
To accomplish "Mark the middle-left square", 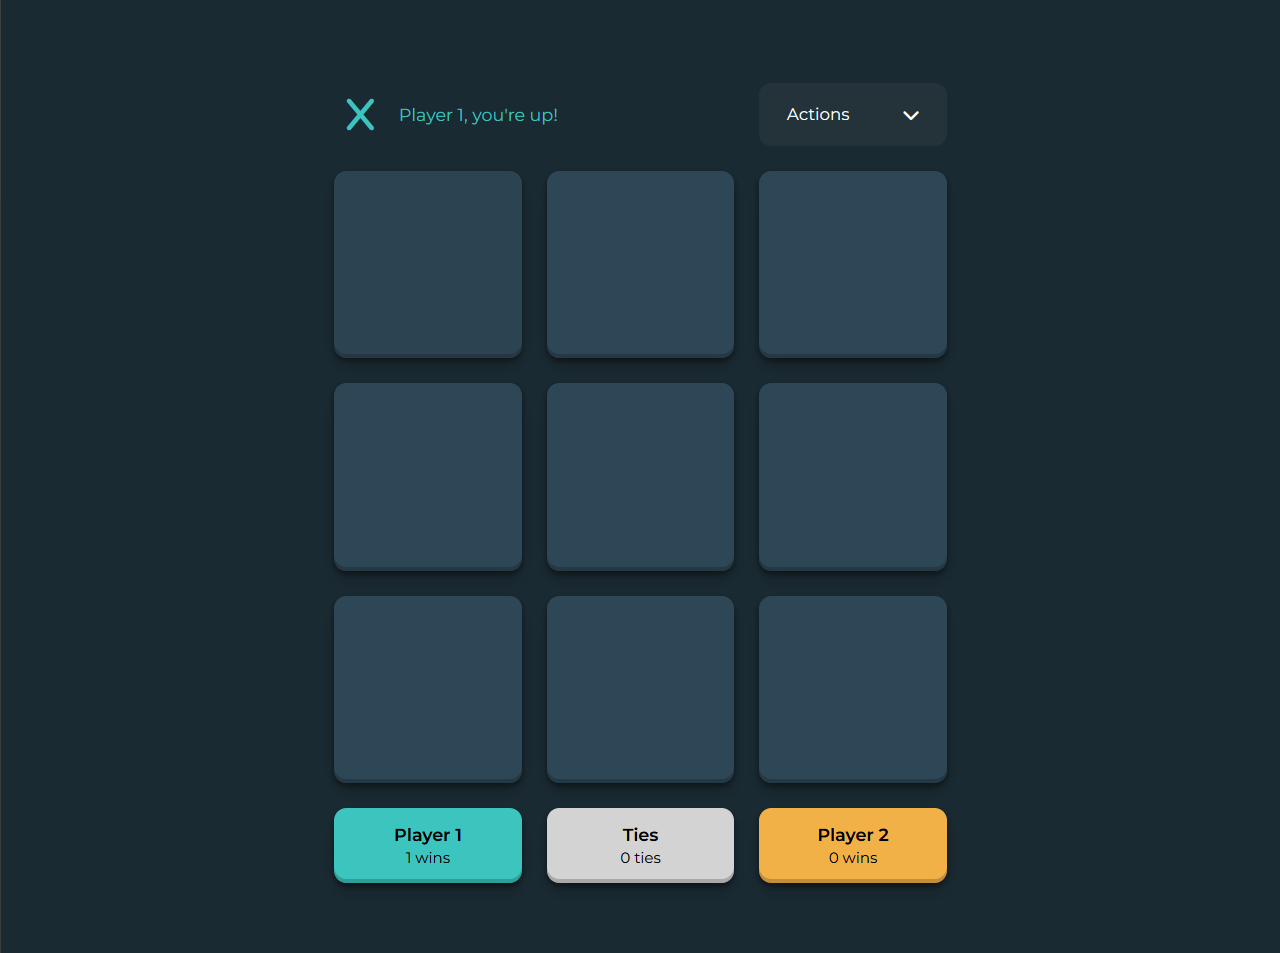I will tap(428, 477).
